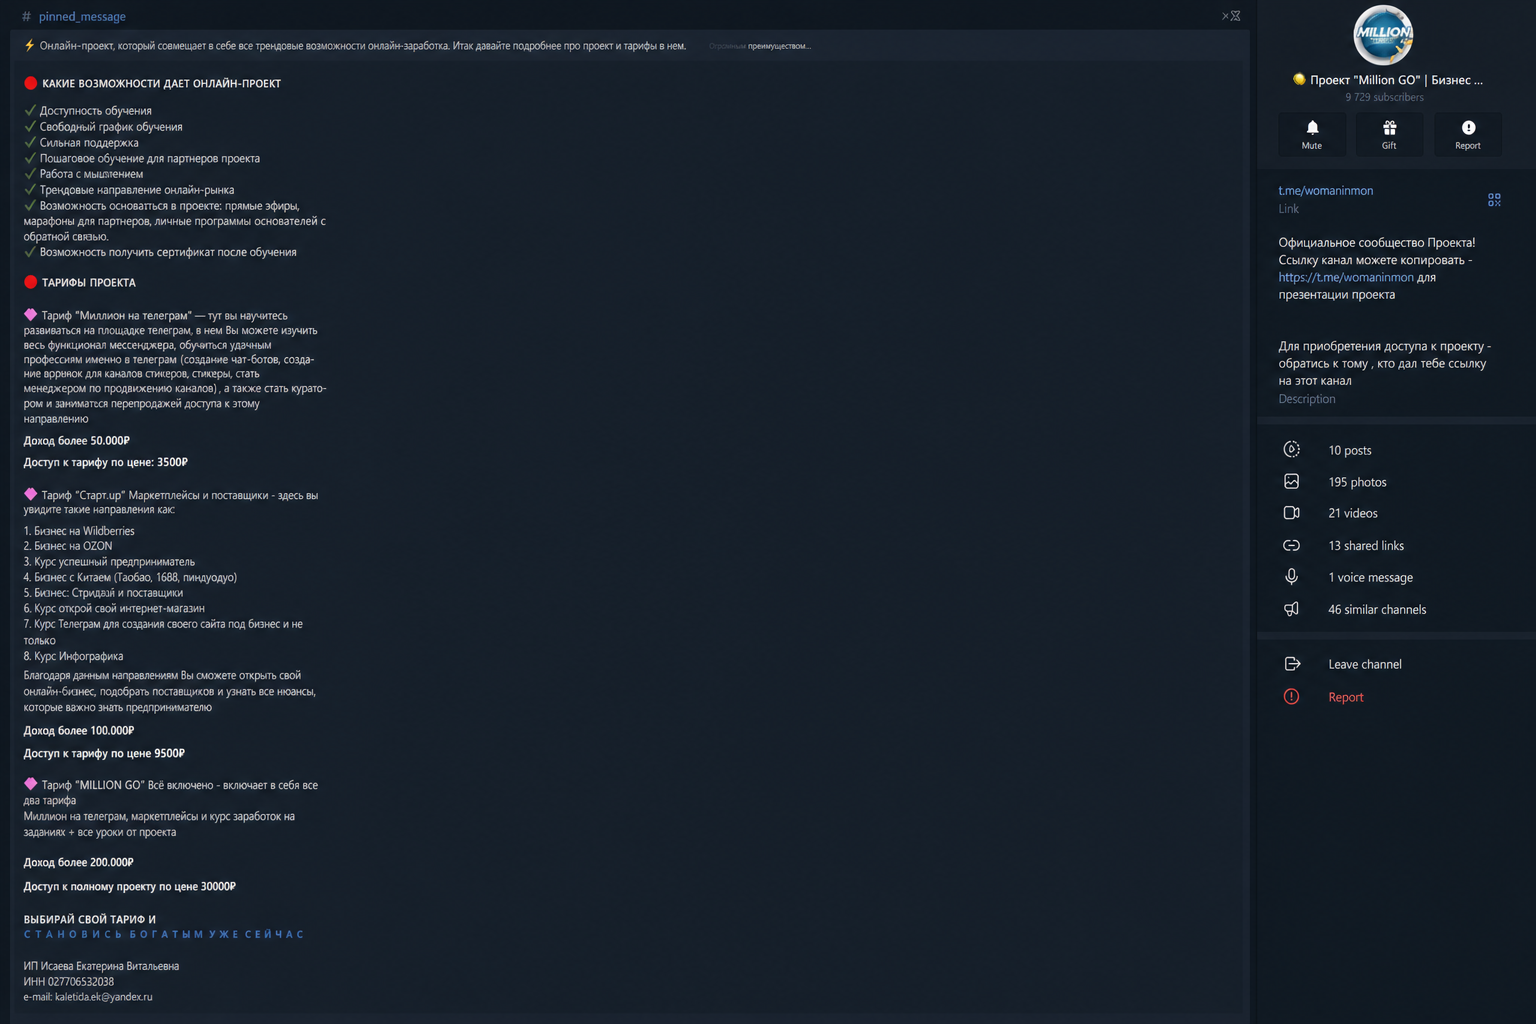Show the QR code for t.me/womaninmon

(1494, 200)
